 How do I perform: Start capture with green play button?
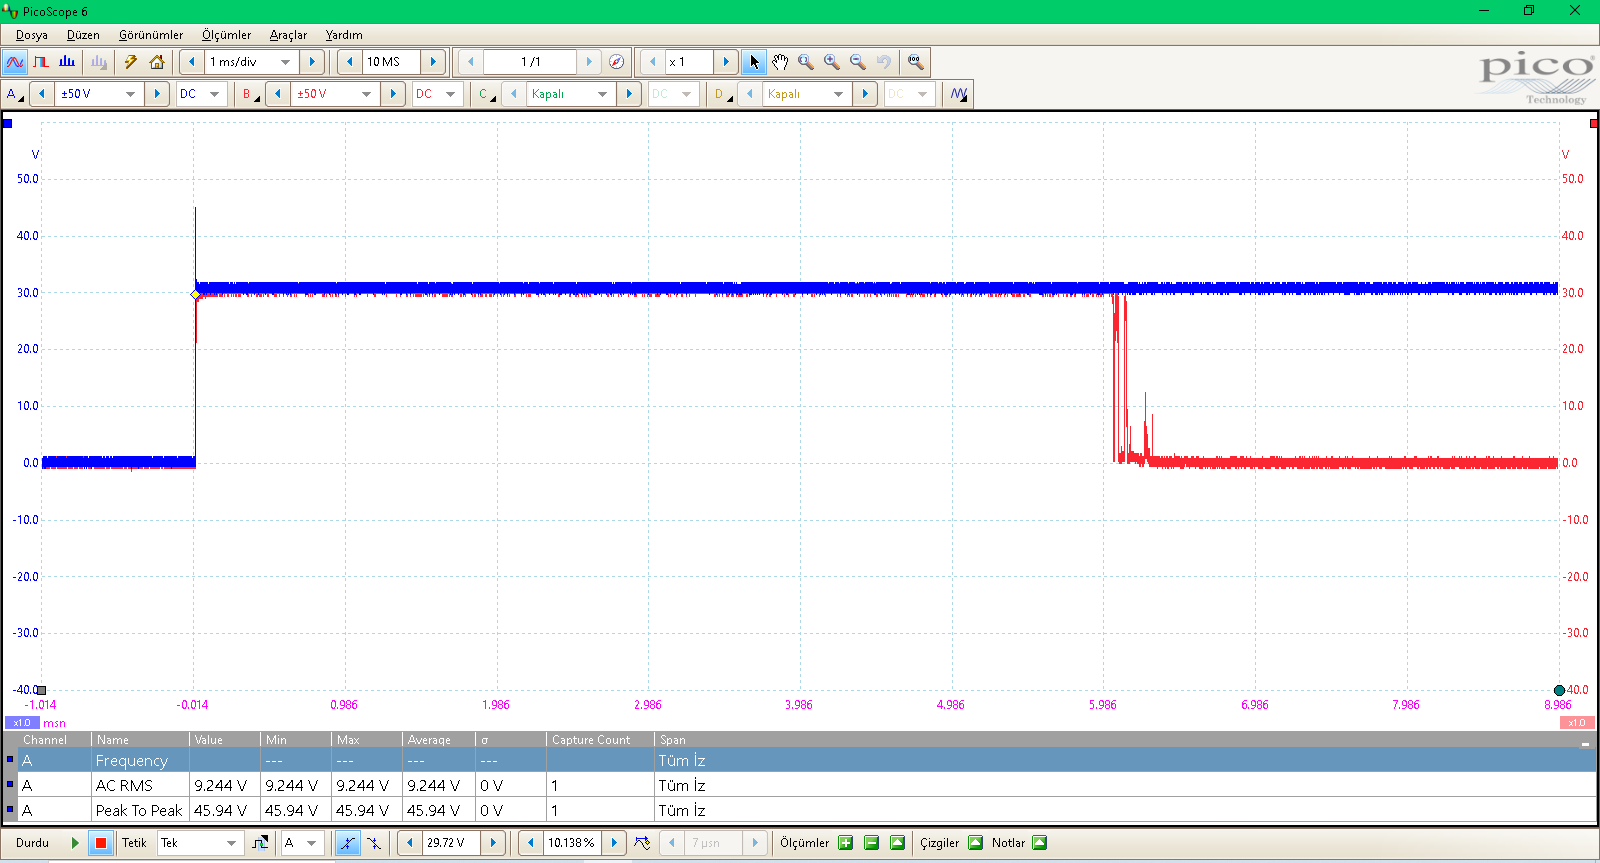click(75, 843)
